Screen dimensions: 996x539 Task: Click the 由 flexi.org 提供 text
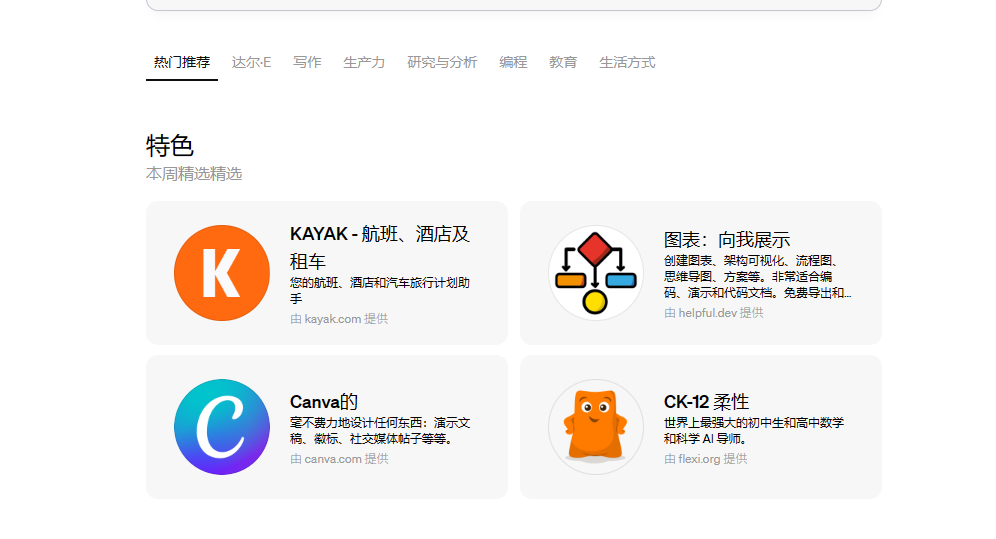coord(706,459)
